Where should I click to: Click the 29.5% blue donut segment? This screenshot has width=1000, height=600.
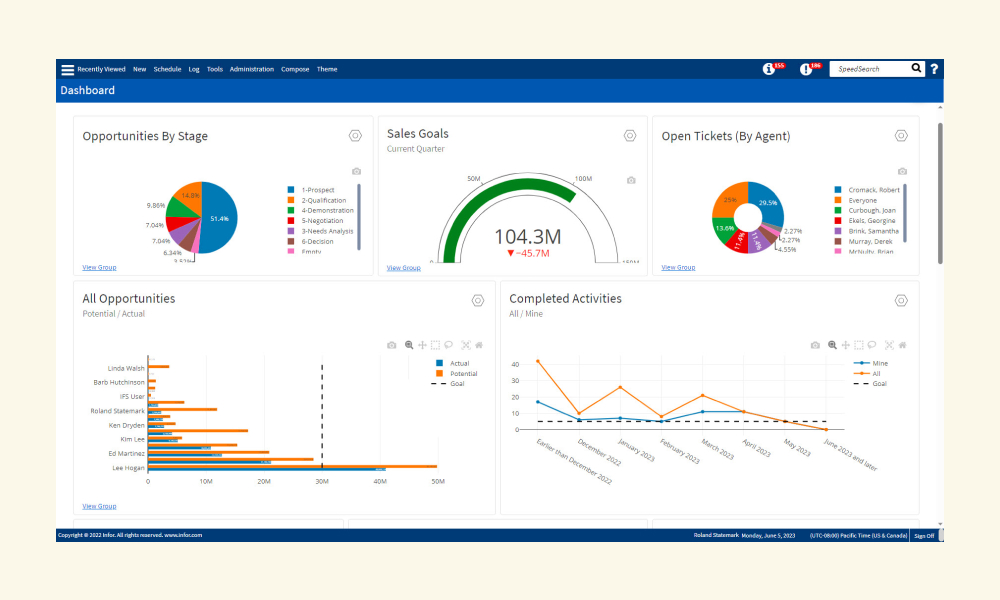(x=768, y=201)
